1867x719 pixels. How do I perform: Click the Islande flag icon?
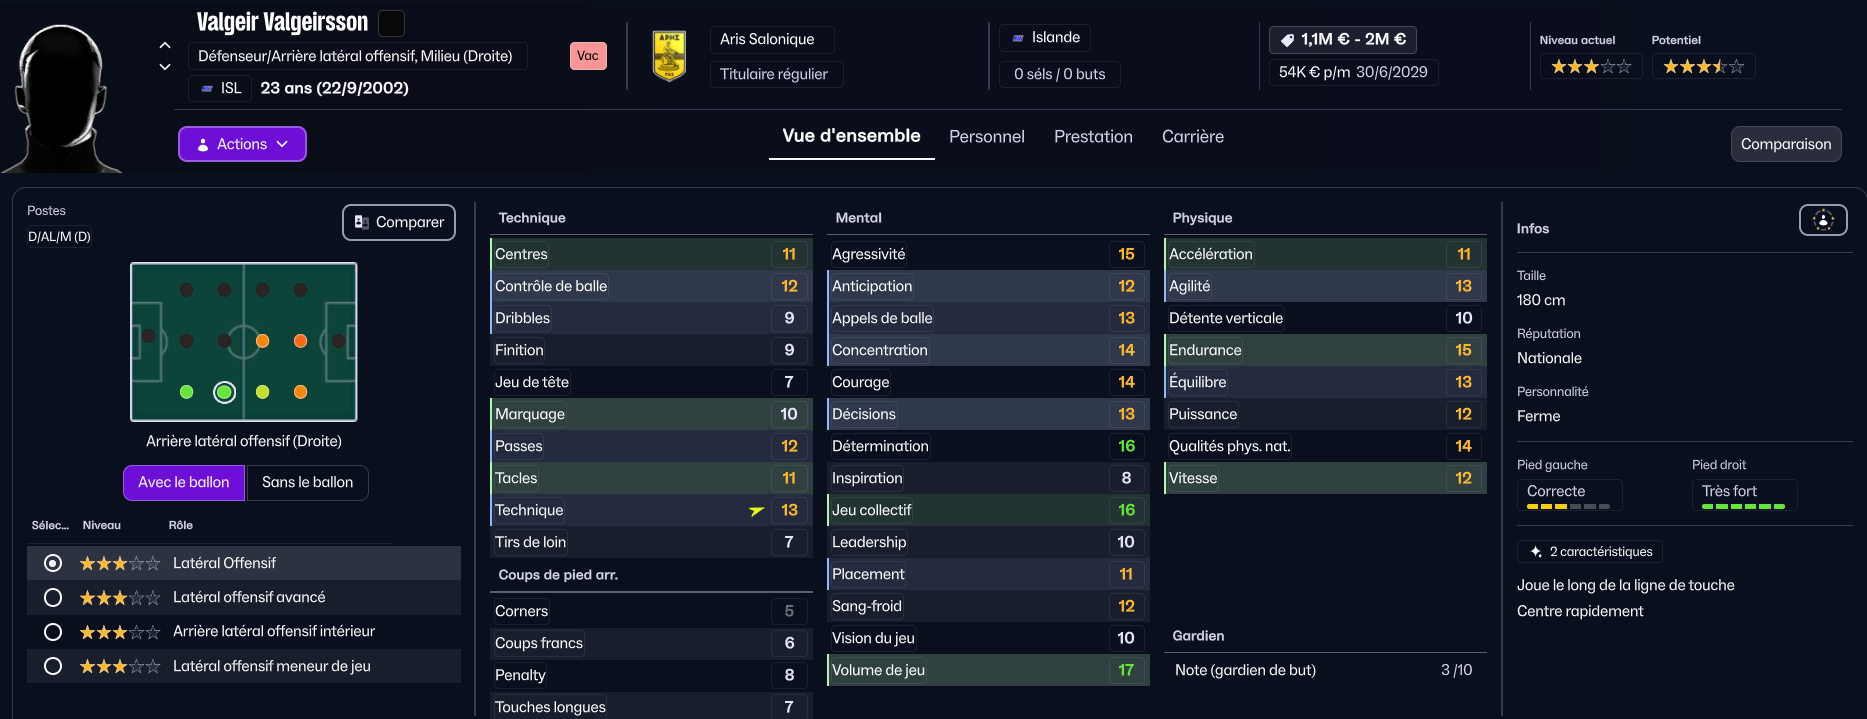click(1018, 38)
